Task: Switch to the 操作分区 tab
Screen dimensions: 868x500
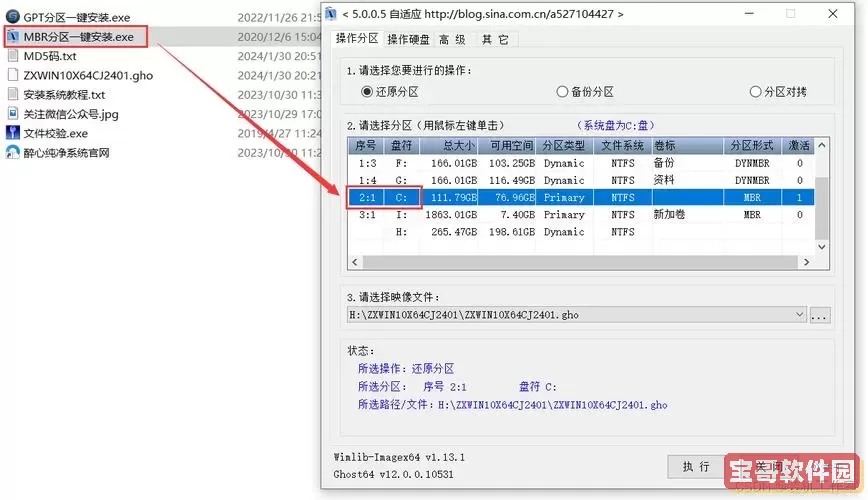Action: [356, 39]
